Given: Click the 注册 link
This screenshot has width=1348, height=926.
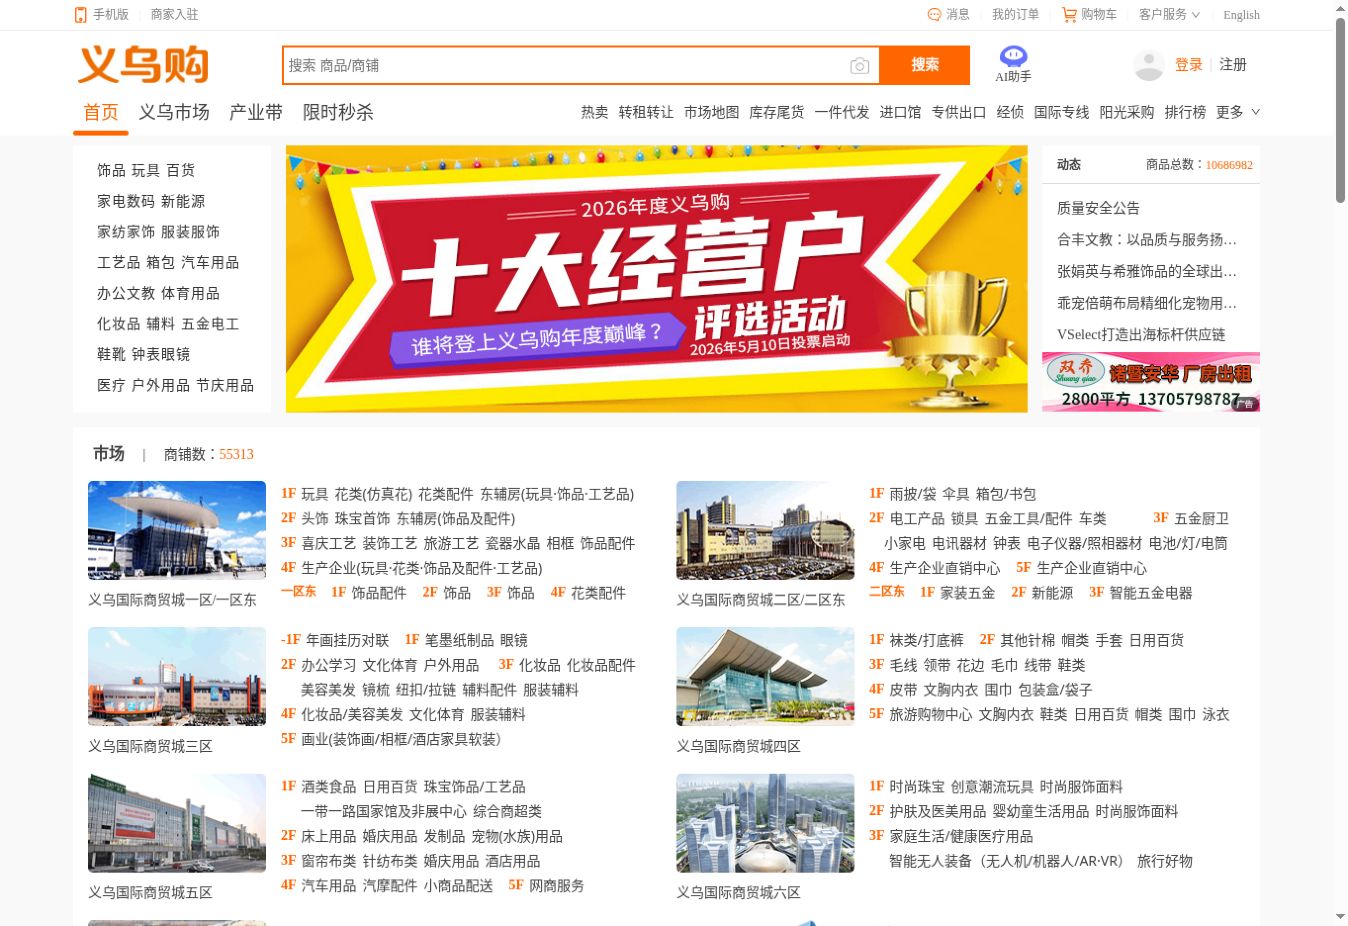Looking at the screenshot, I should coord(1233,65).
